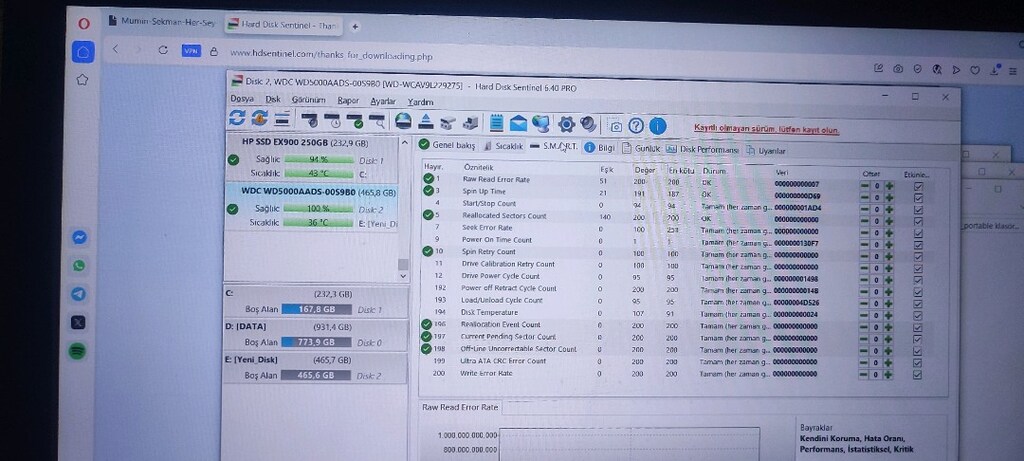Screen dimensions: 1024x461
Task: Click the blue refresh disk info icon
Action: 237,118
